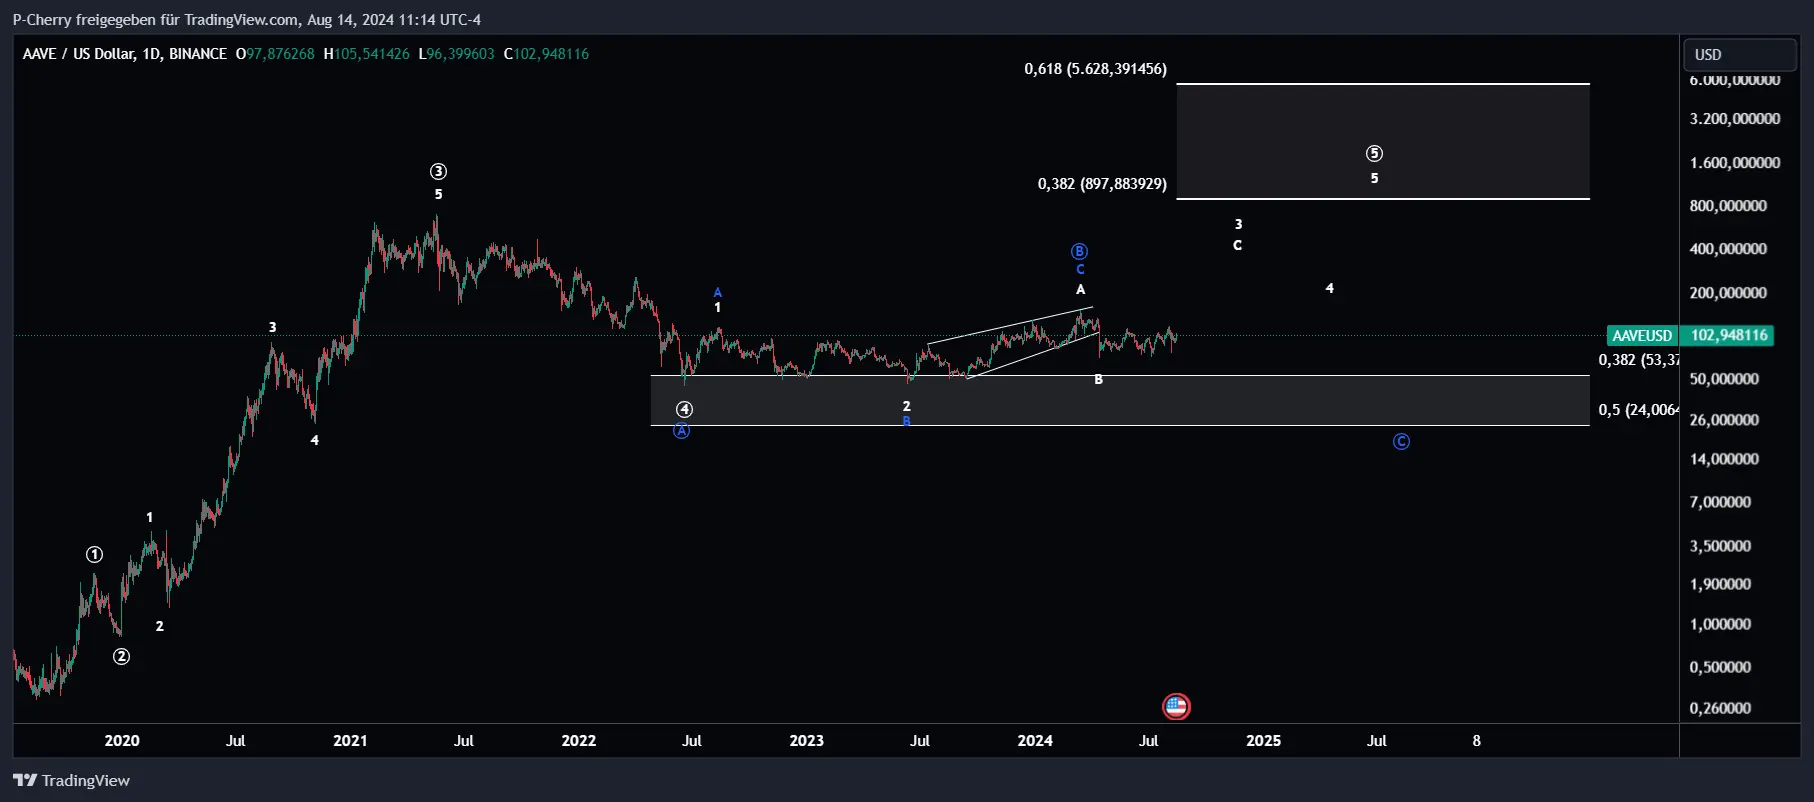Image resolution: width=1814 pixels, height=802 pixels.
Task: Open the USD currency selector
Action: [1739, 54]
